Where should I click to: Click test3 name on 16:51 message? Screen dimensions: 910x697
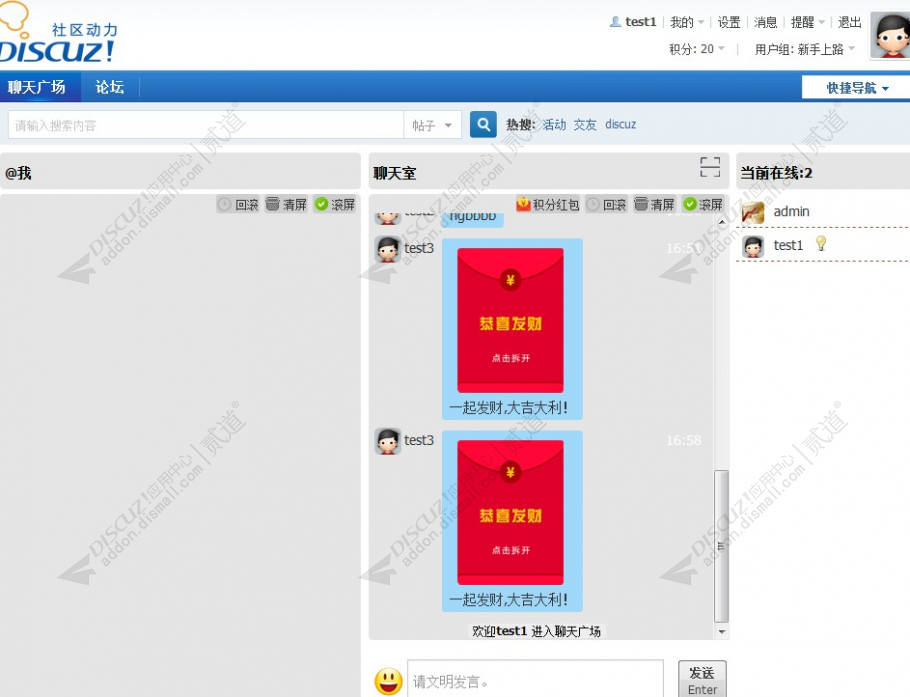[x=418, y=248]
